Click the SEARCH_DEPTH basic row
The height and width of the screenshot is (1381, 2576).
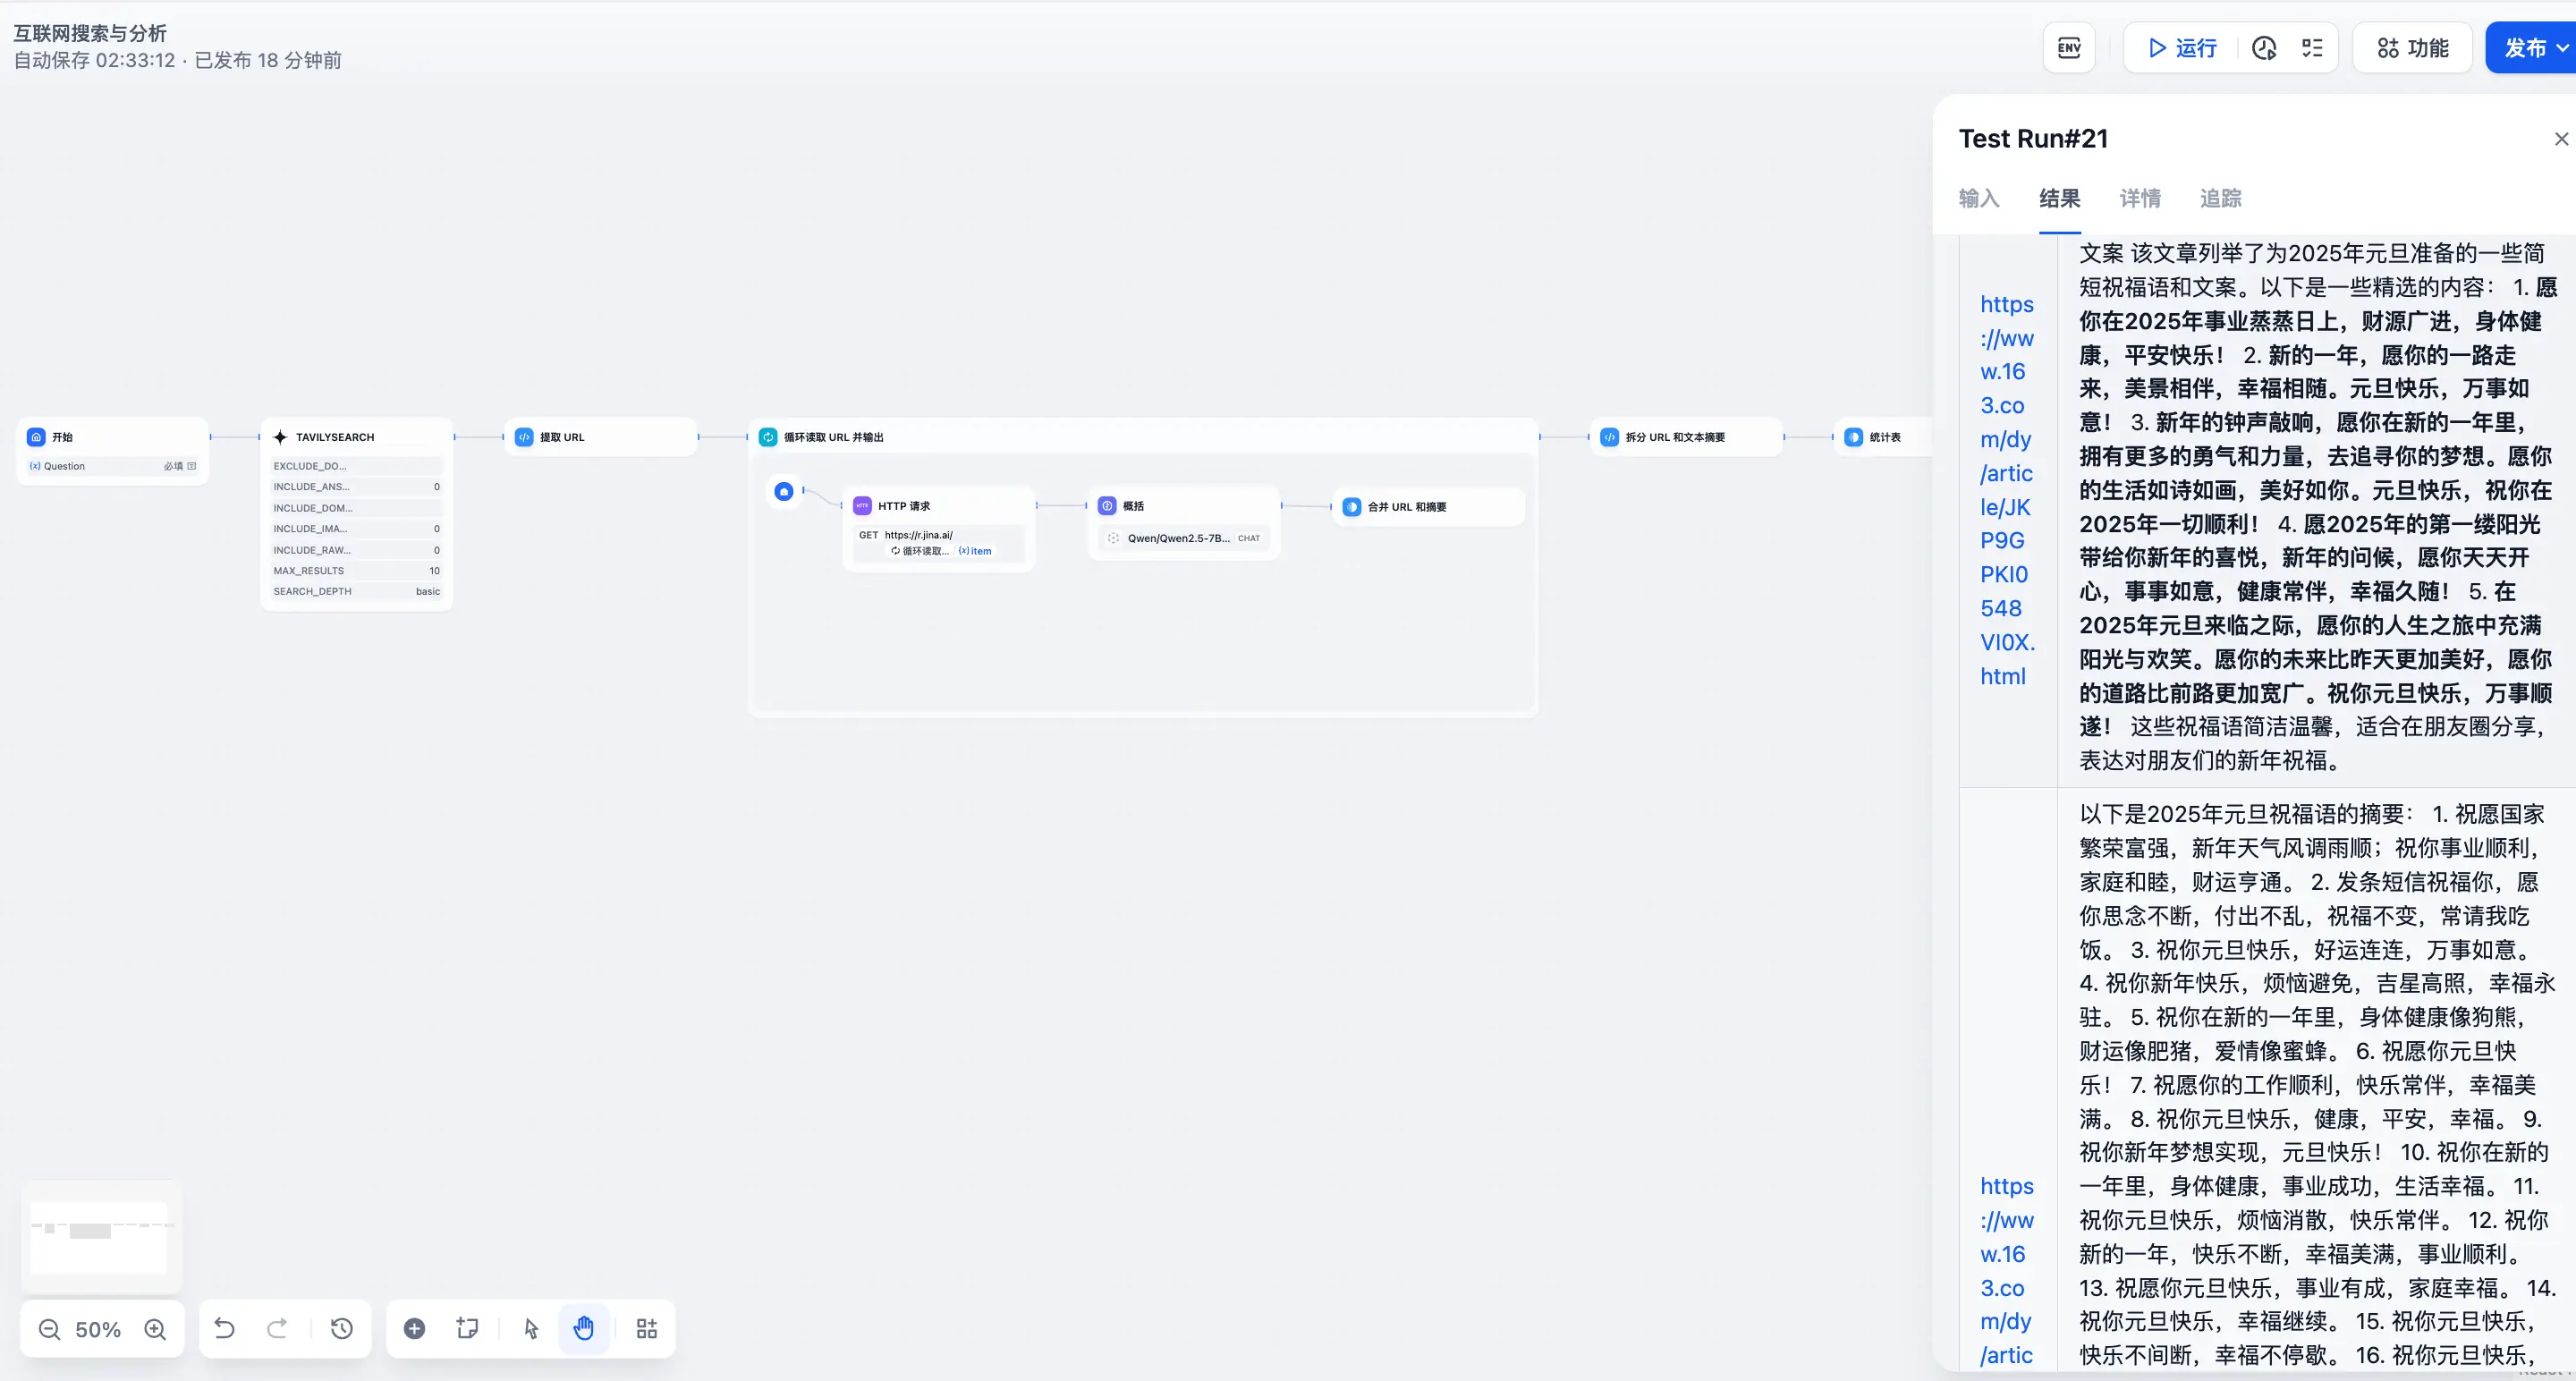[x=356, y=591]
